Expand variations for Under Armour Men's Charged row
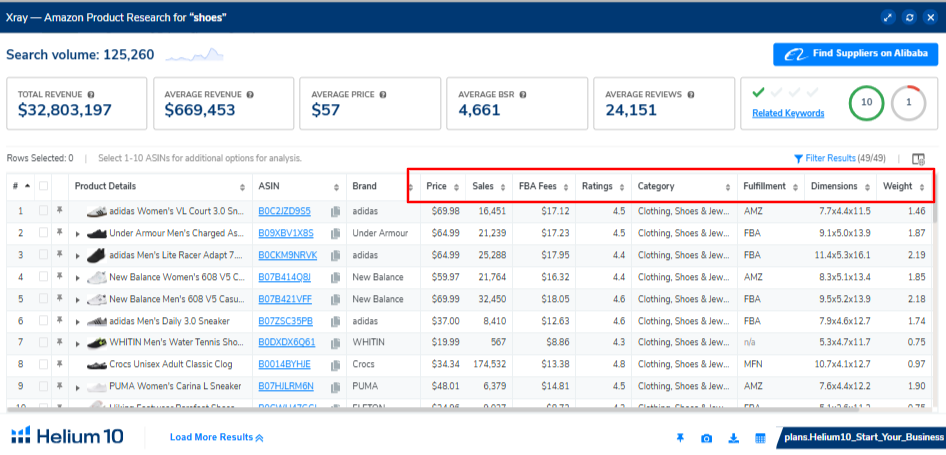 78,234
